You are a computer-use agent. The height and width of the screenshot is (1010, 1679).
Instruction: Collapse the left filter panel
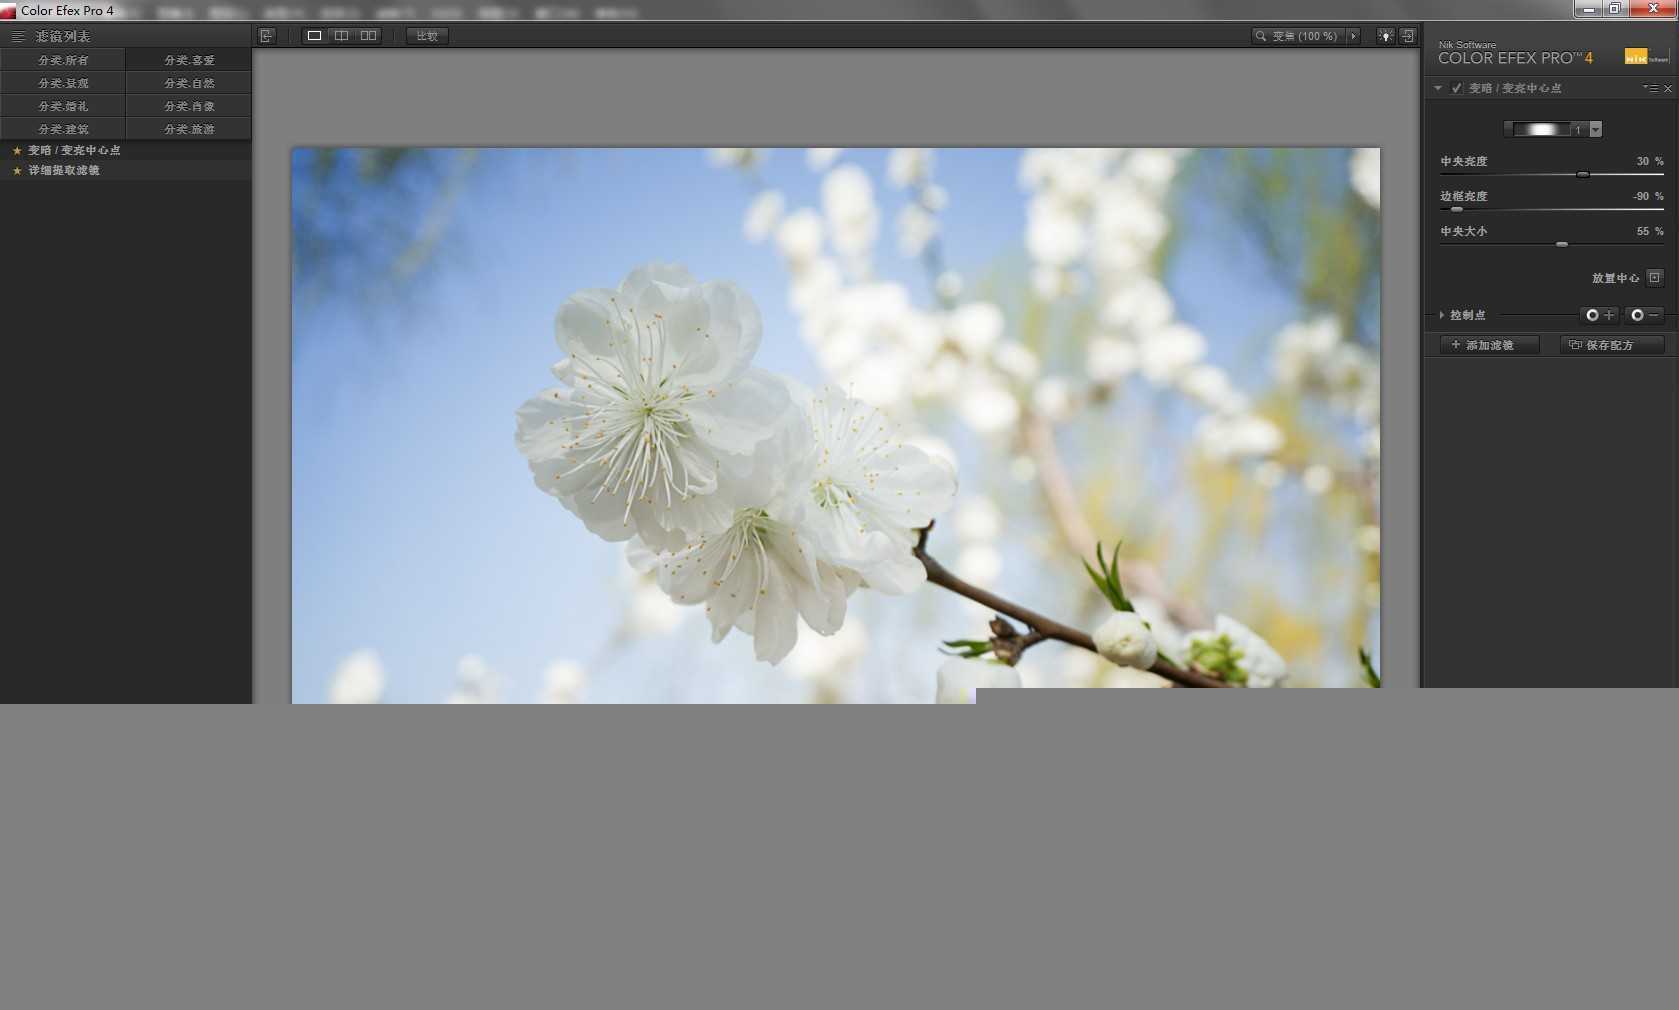coord(266,36)
